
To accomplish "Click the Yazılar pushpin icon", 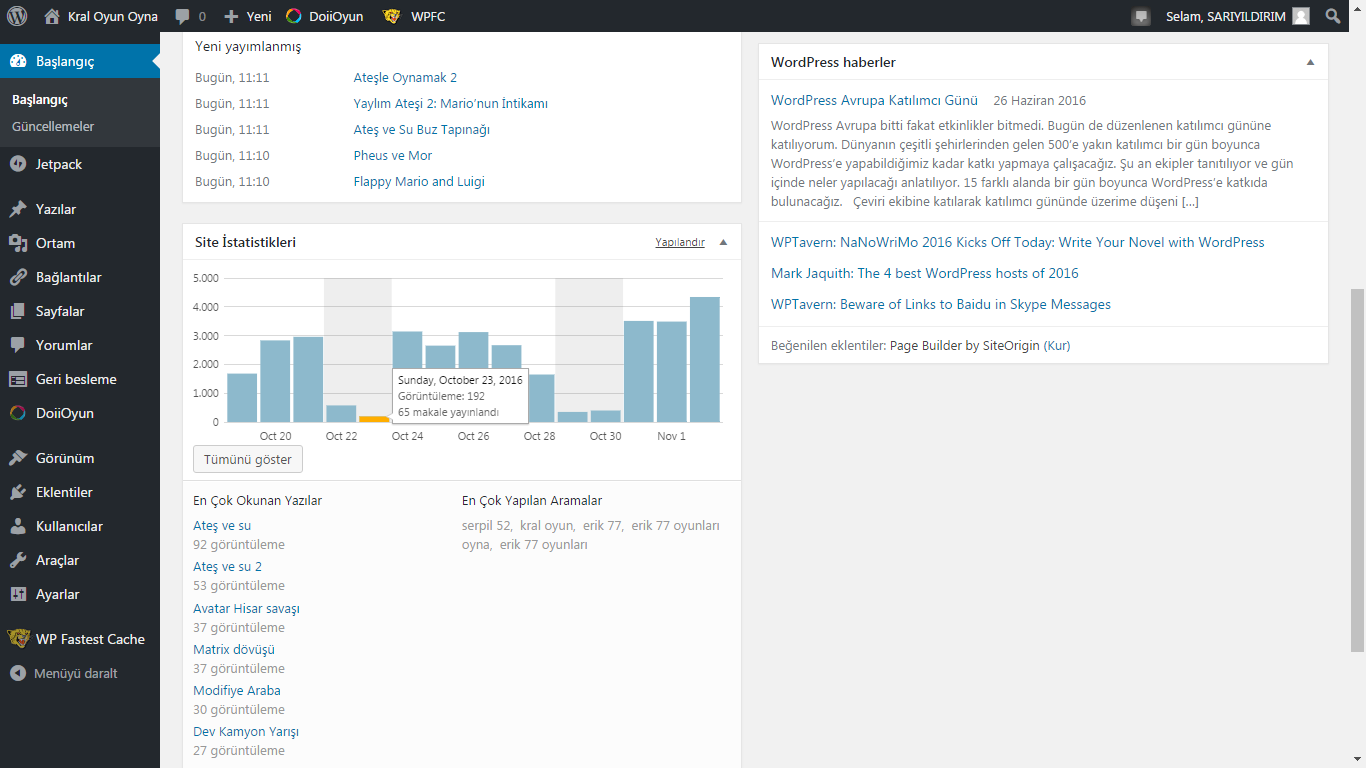I will pyautogui.click(x=18, y=209).
